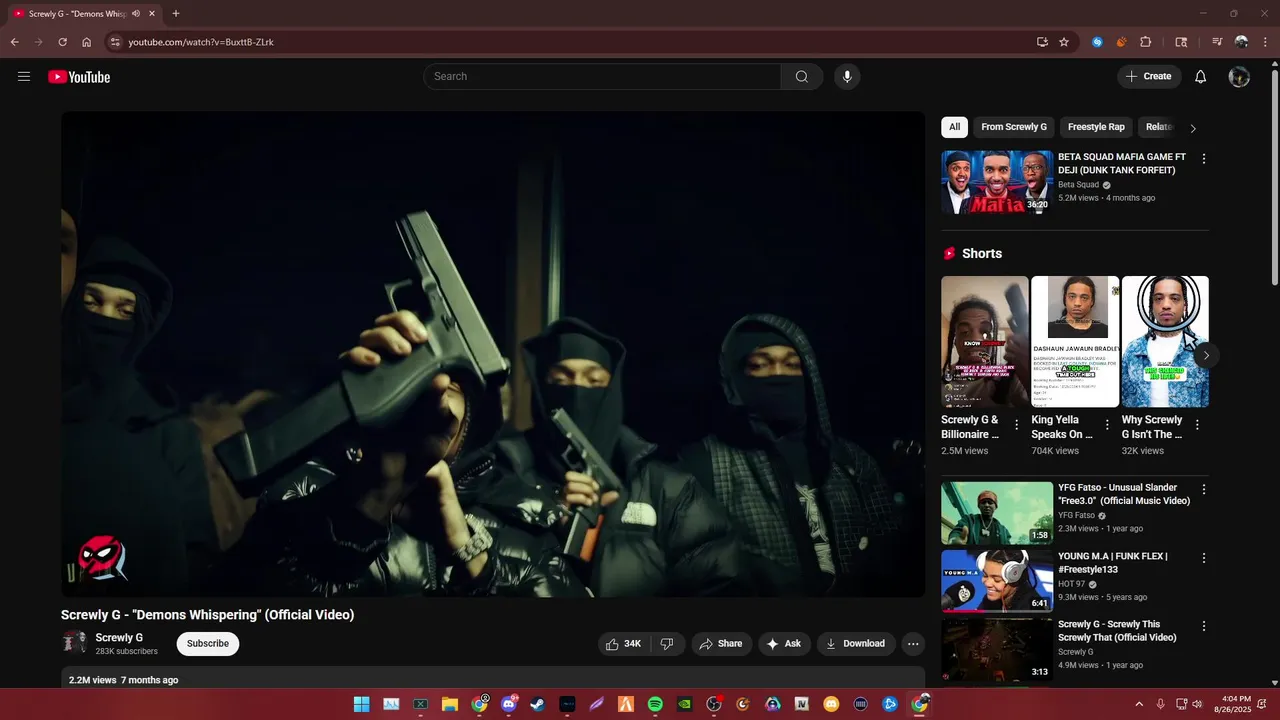Click the Ask button
Screen dimensions: 1280x720
coord(784,644)
